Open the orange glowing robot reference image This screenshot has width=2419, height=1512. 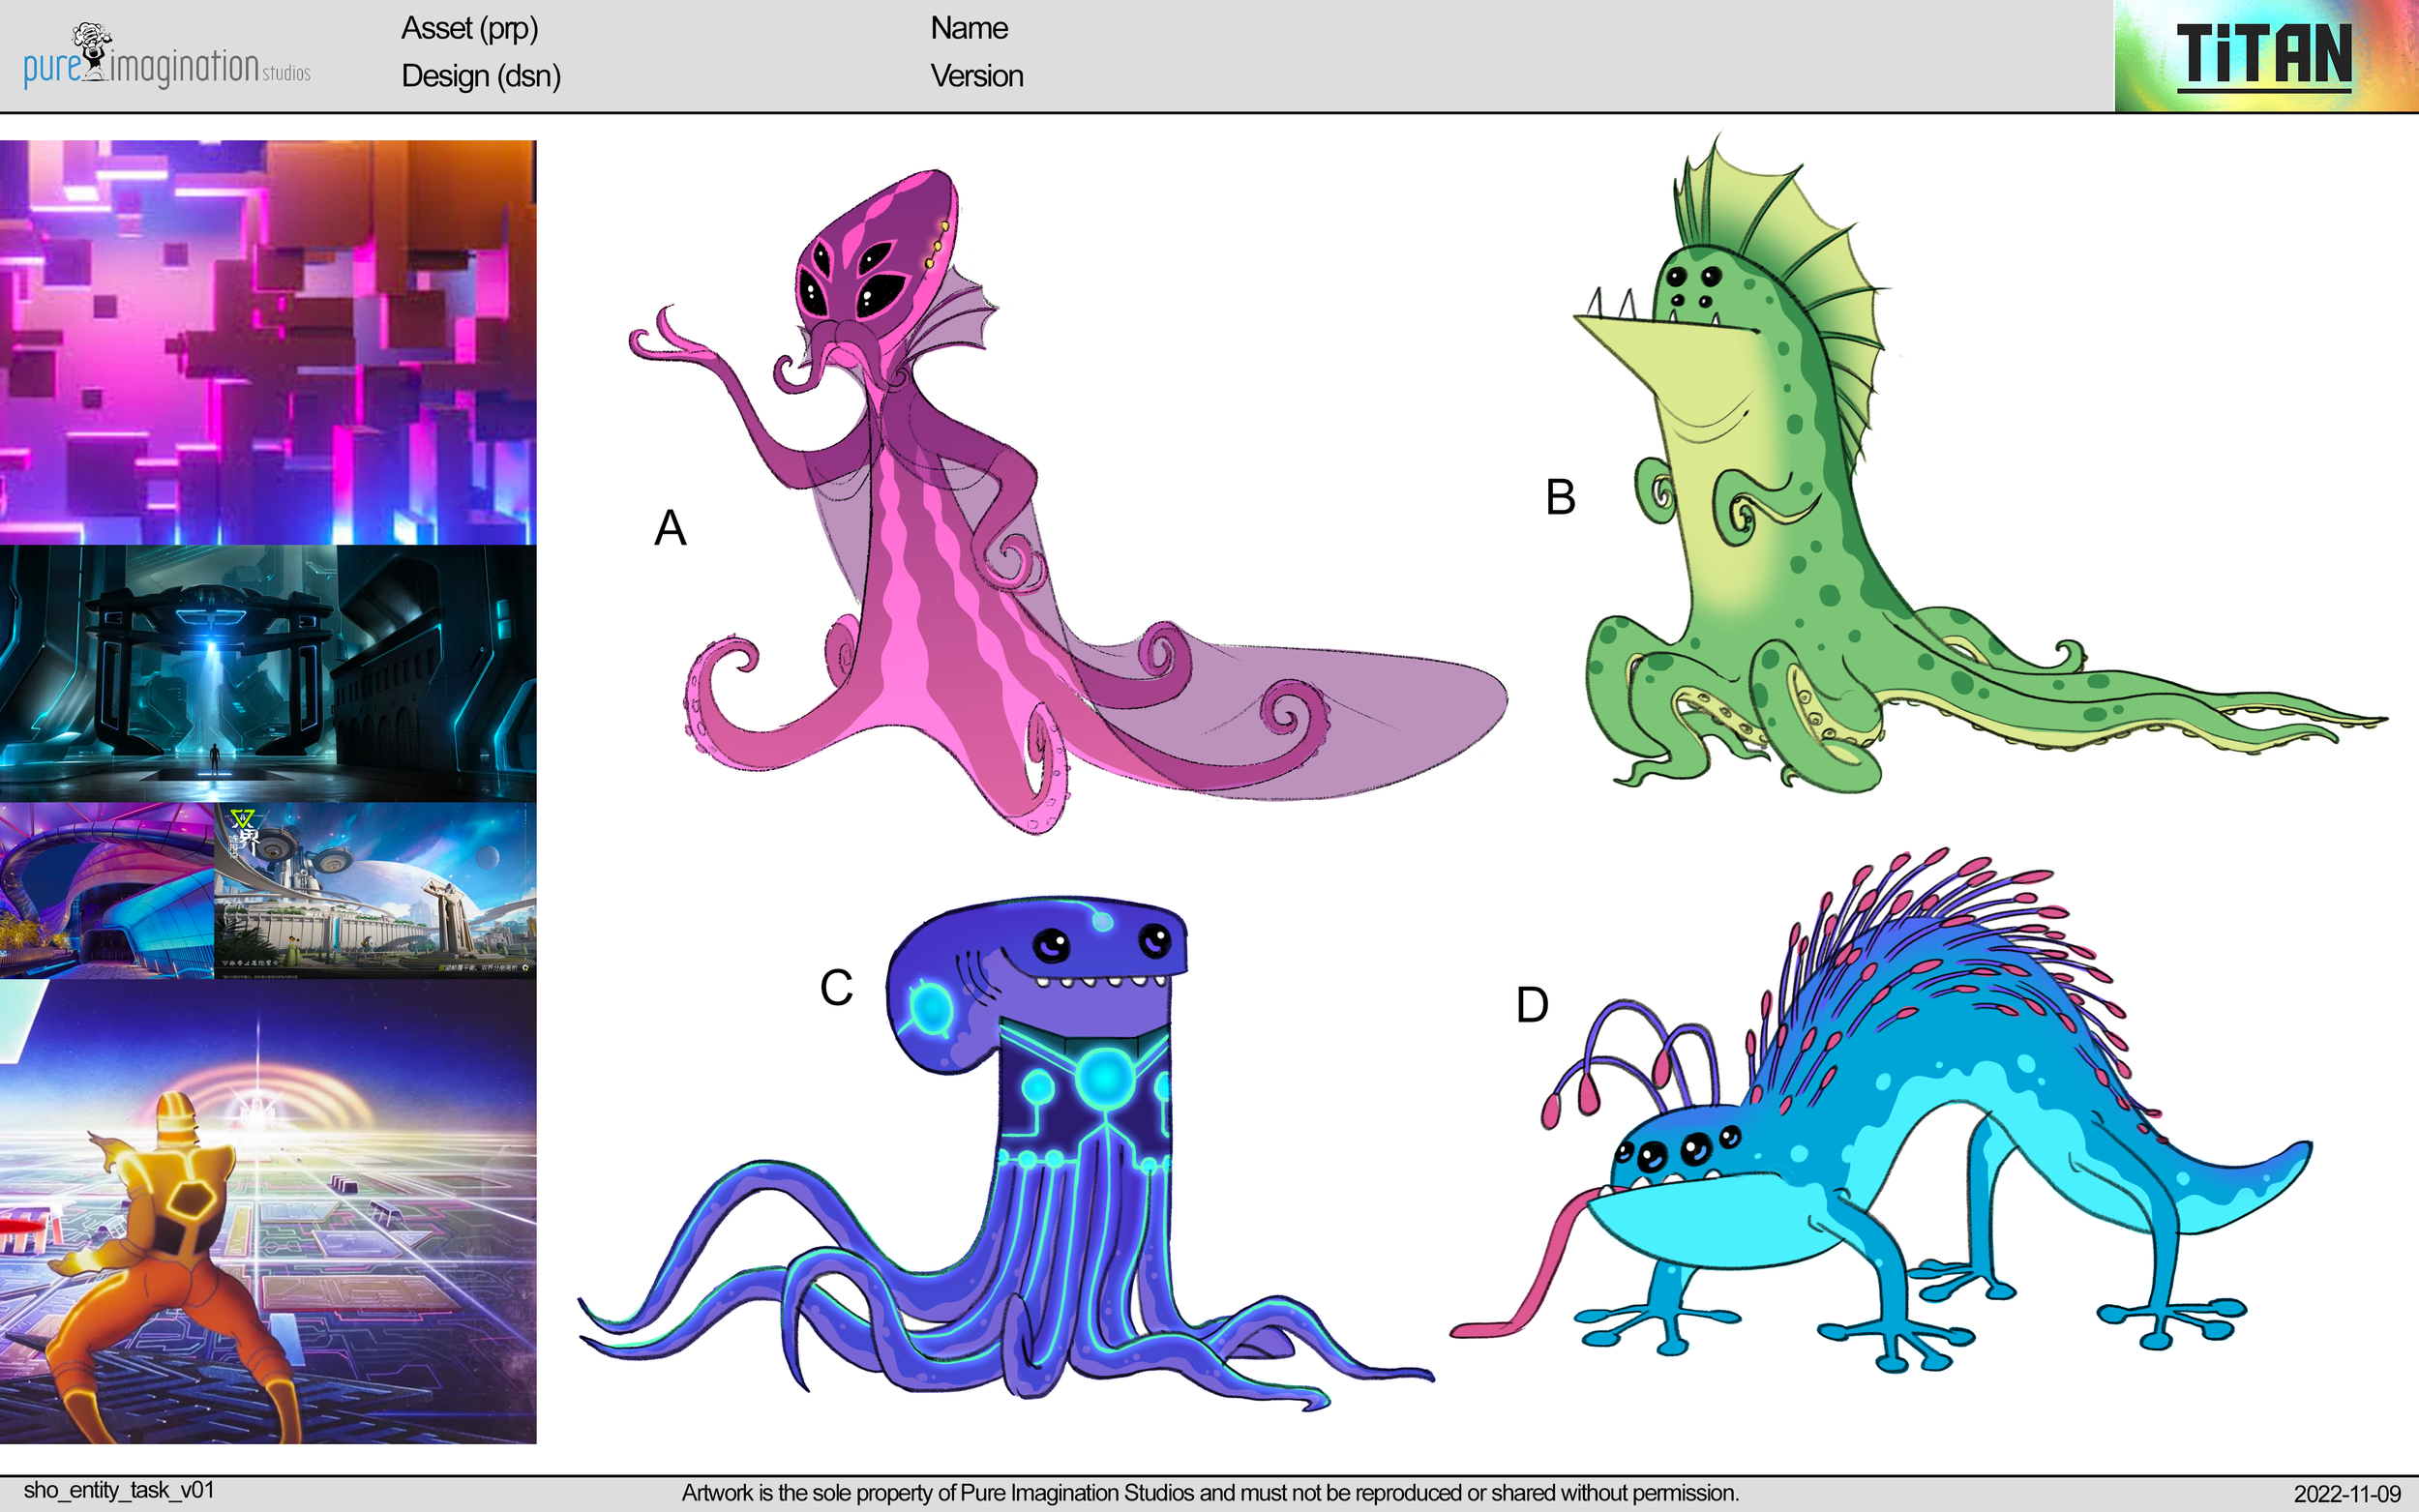268,1211
